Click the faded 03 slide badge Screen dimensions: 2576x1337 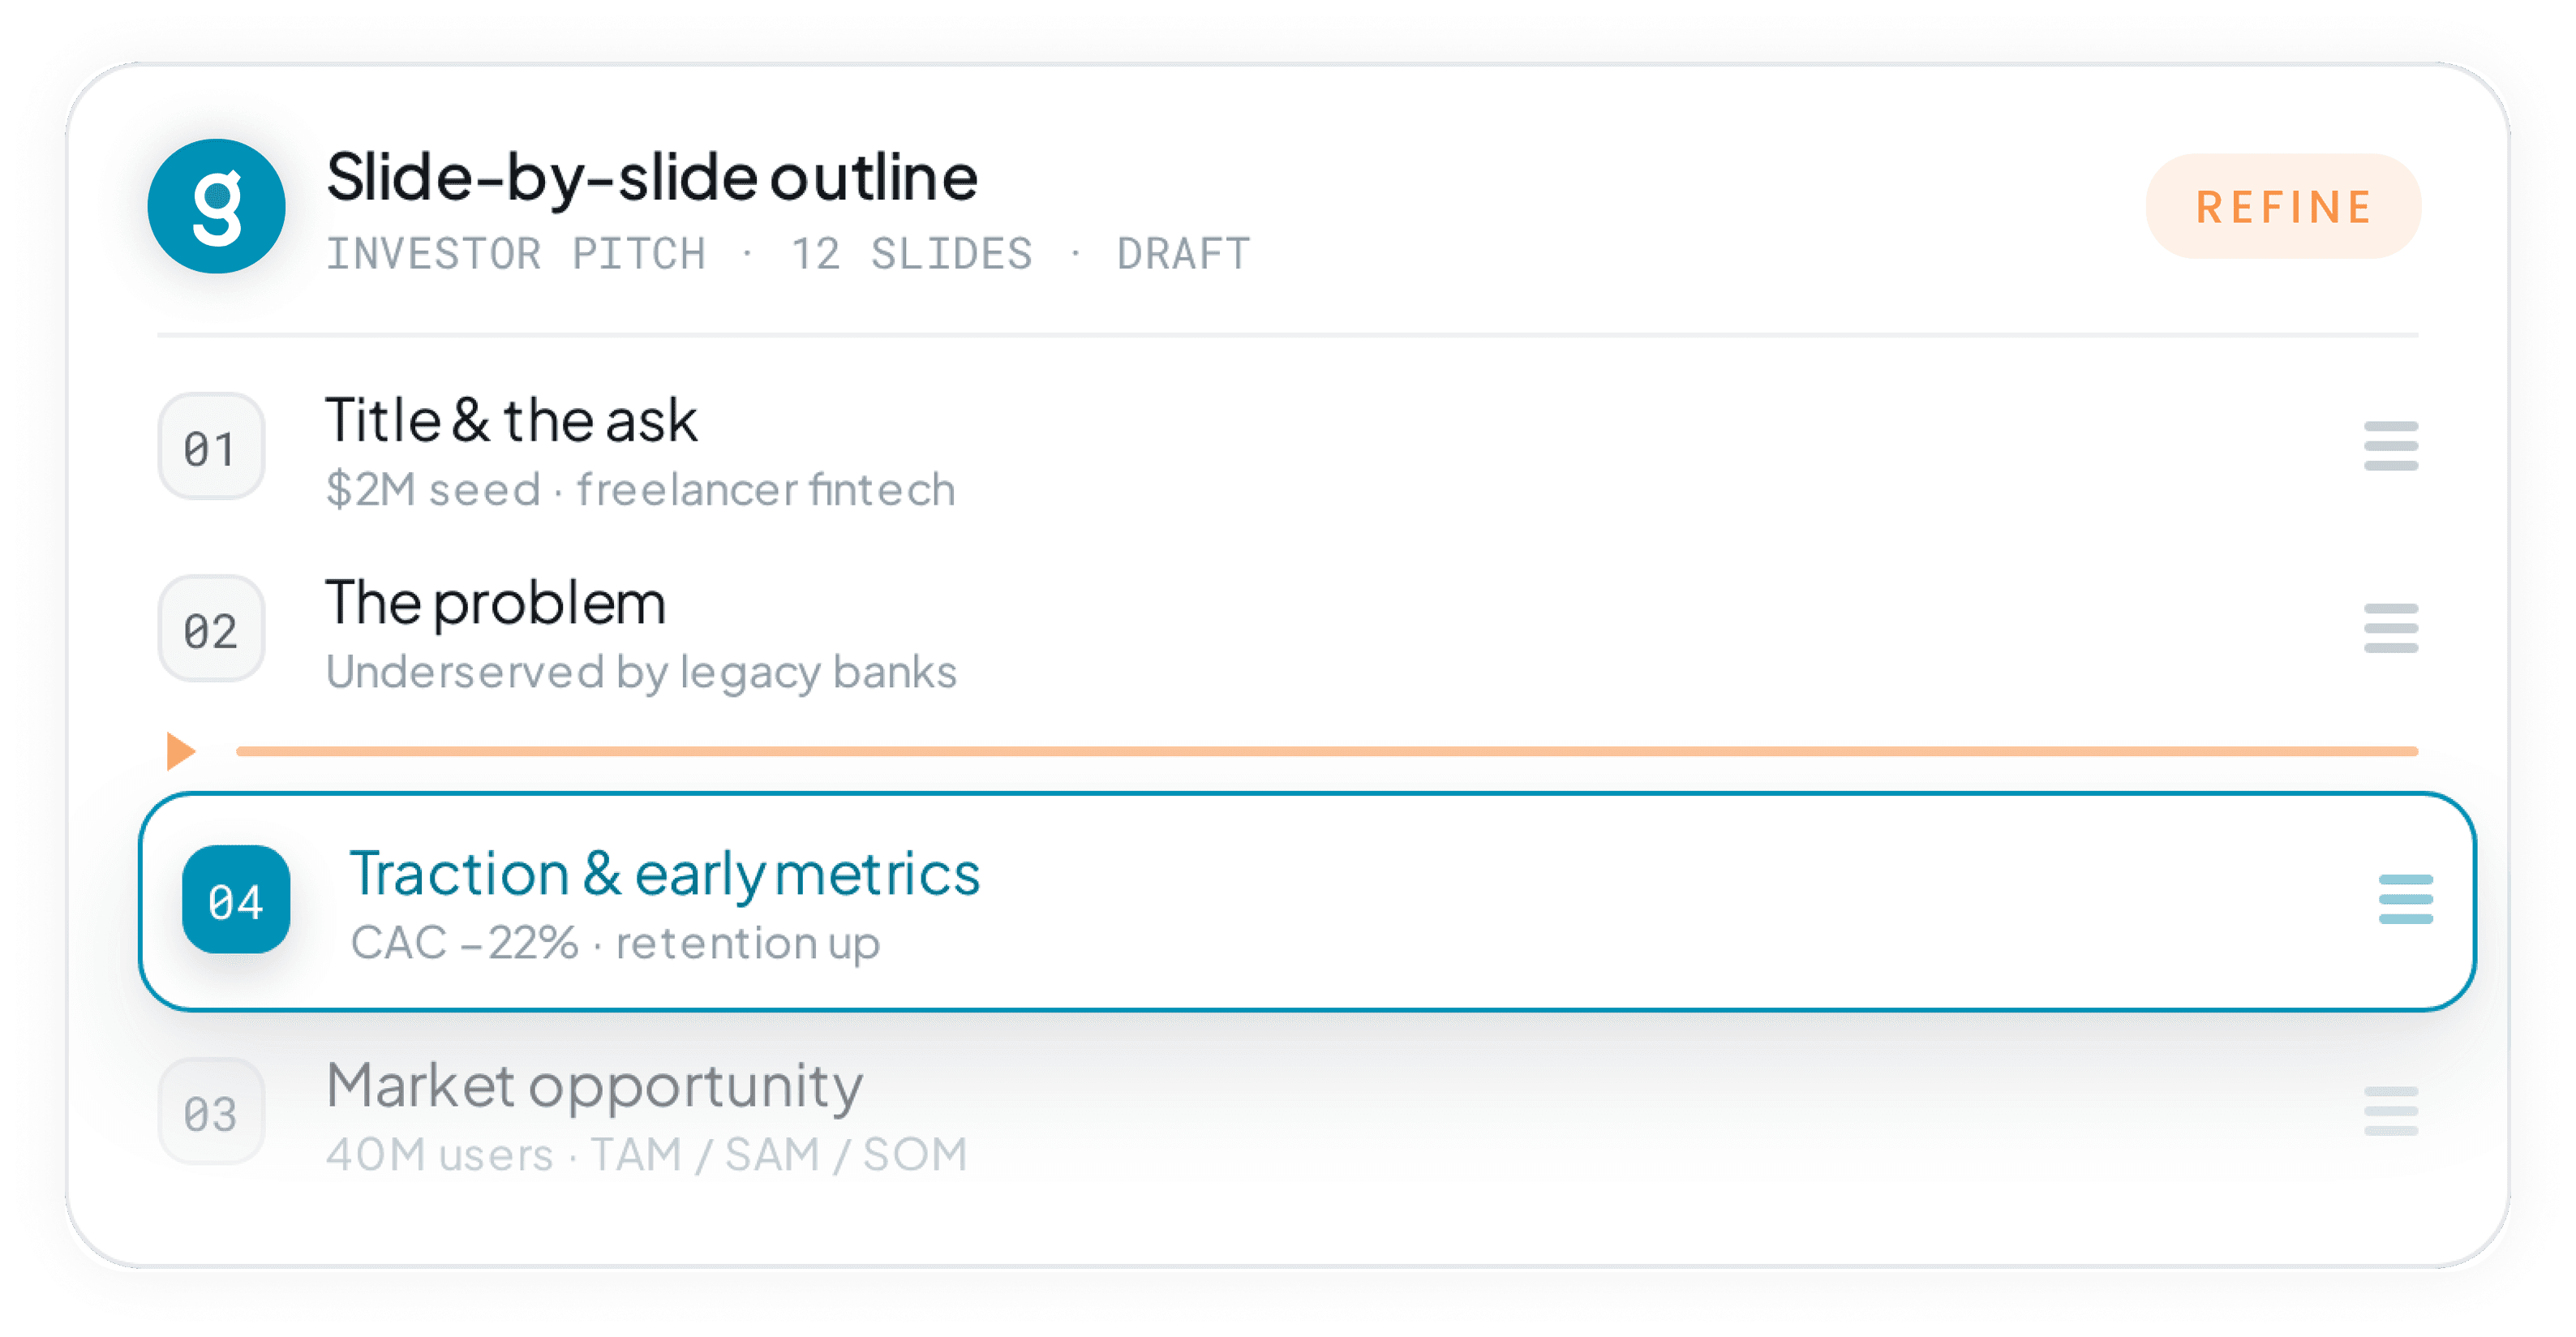pyautogui.click(x=211, y=1112)
